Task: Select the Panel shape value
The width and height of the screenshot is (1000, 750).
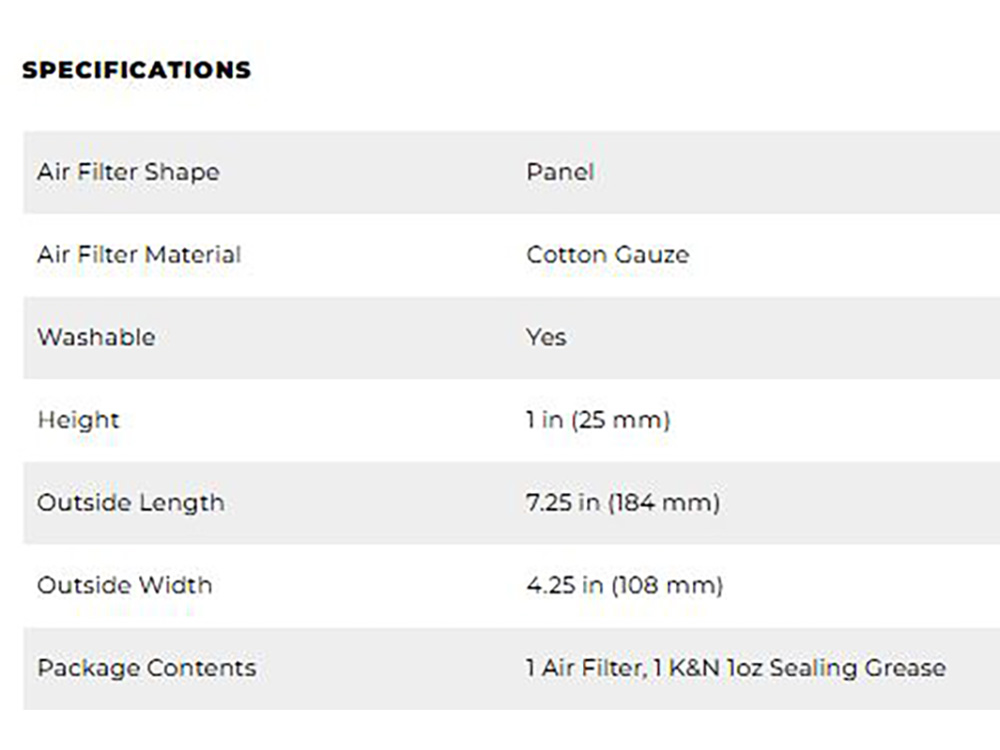Action: tap(560, 172)
